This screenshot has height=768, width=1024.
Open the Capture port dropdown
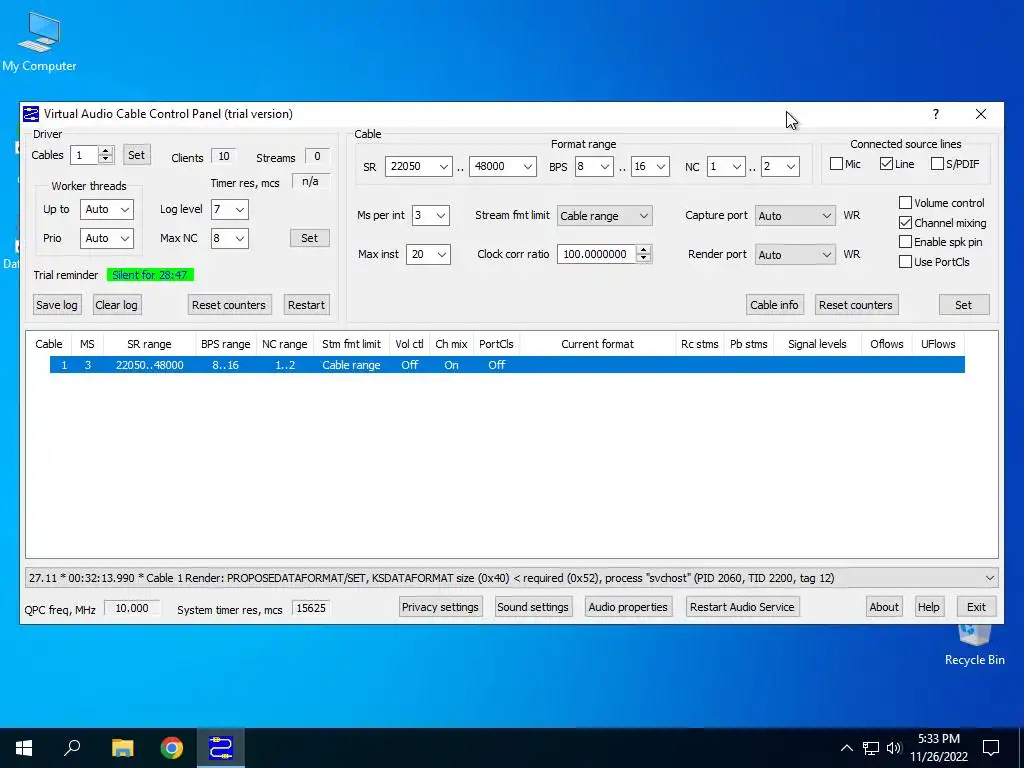coord(795,216)
